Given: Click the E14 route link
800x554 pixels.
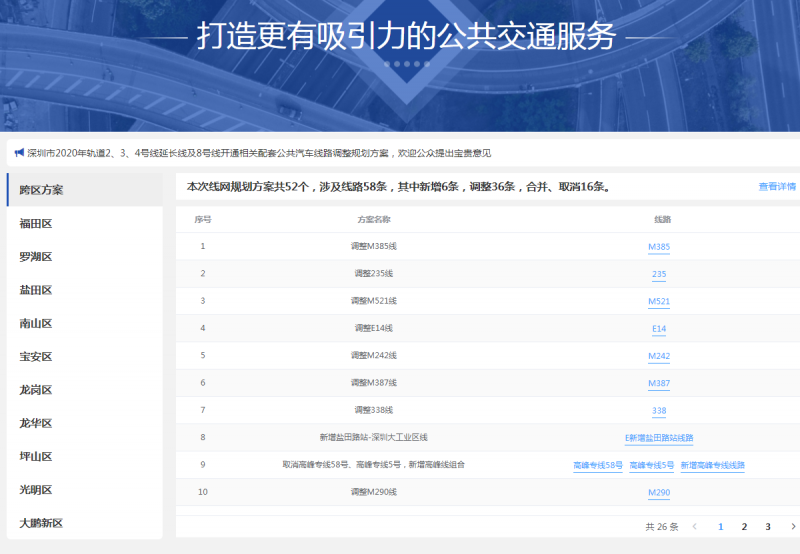Looking at the screenshot, I should (x=659, y=329).
